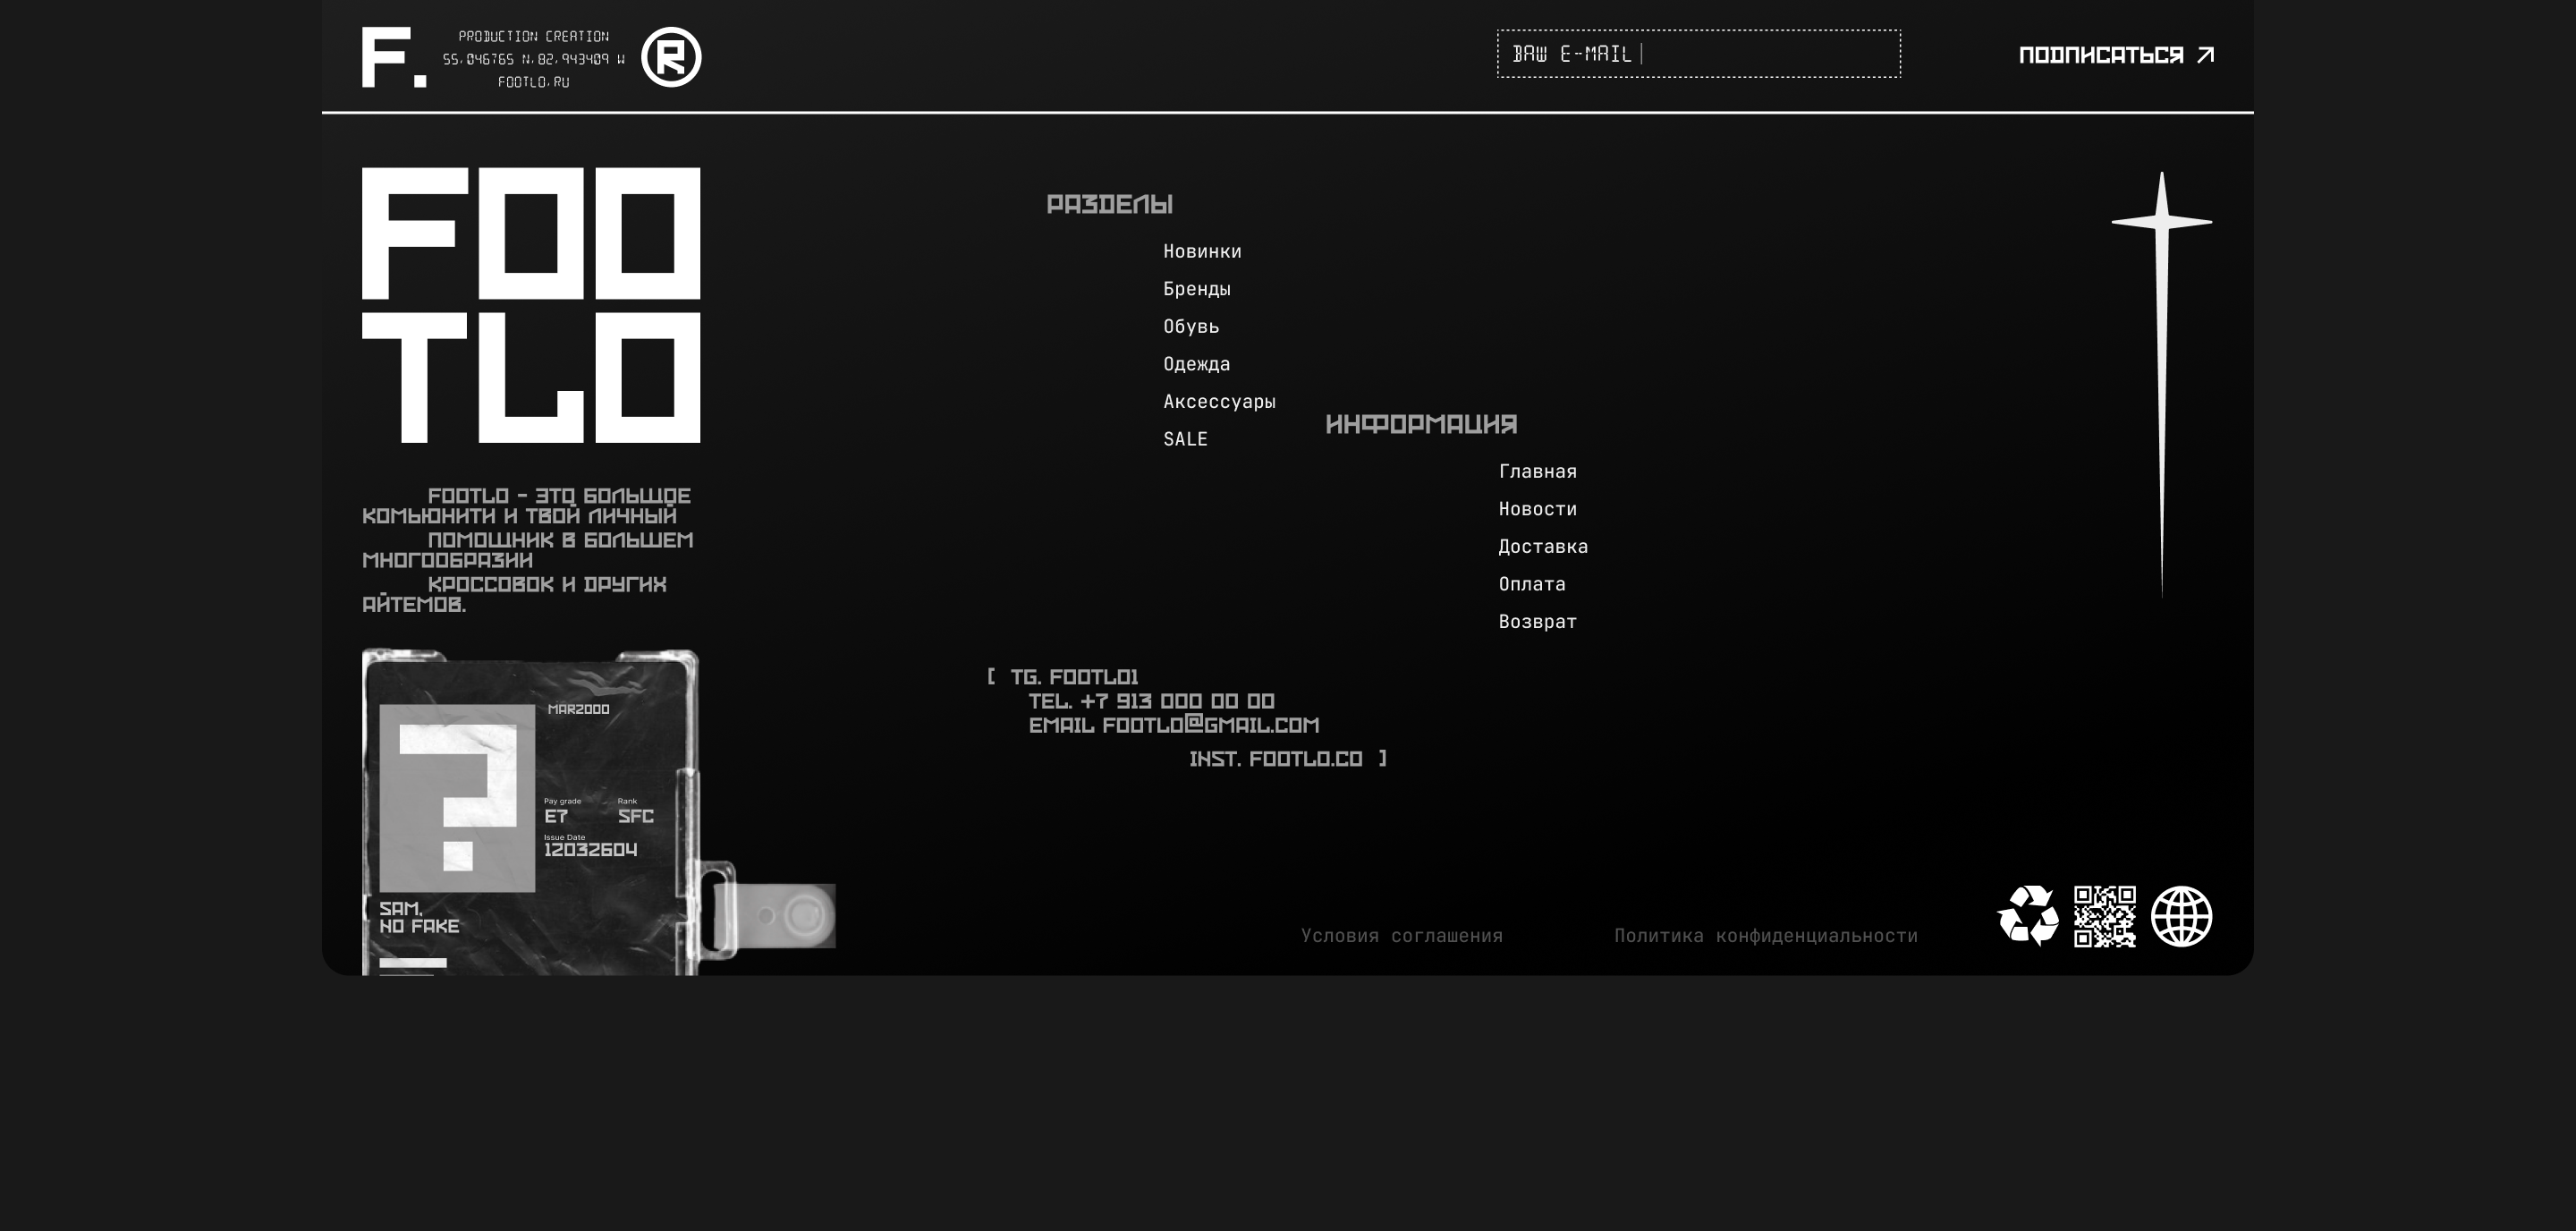Image resolution: width=2576 pixels, height=1231 pixels.
Task: Click the registered trademark R circle icon
Action: coord(671,57)
